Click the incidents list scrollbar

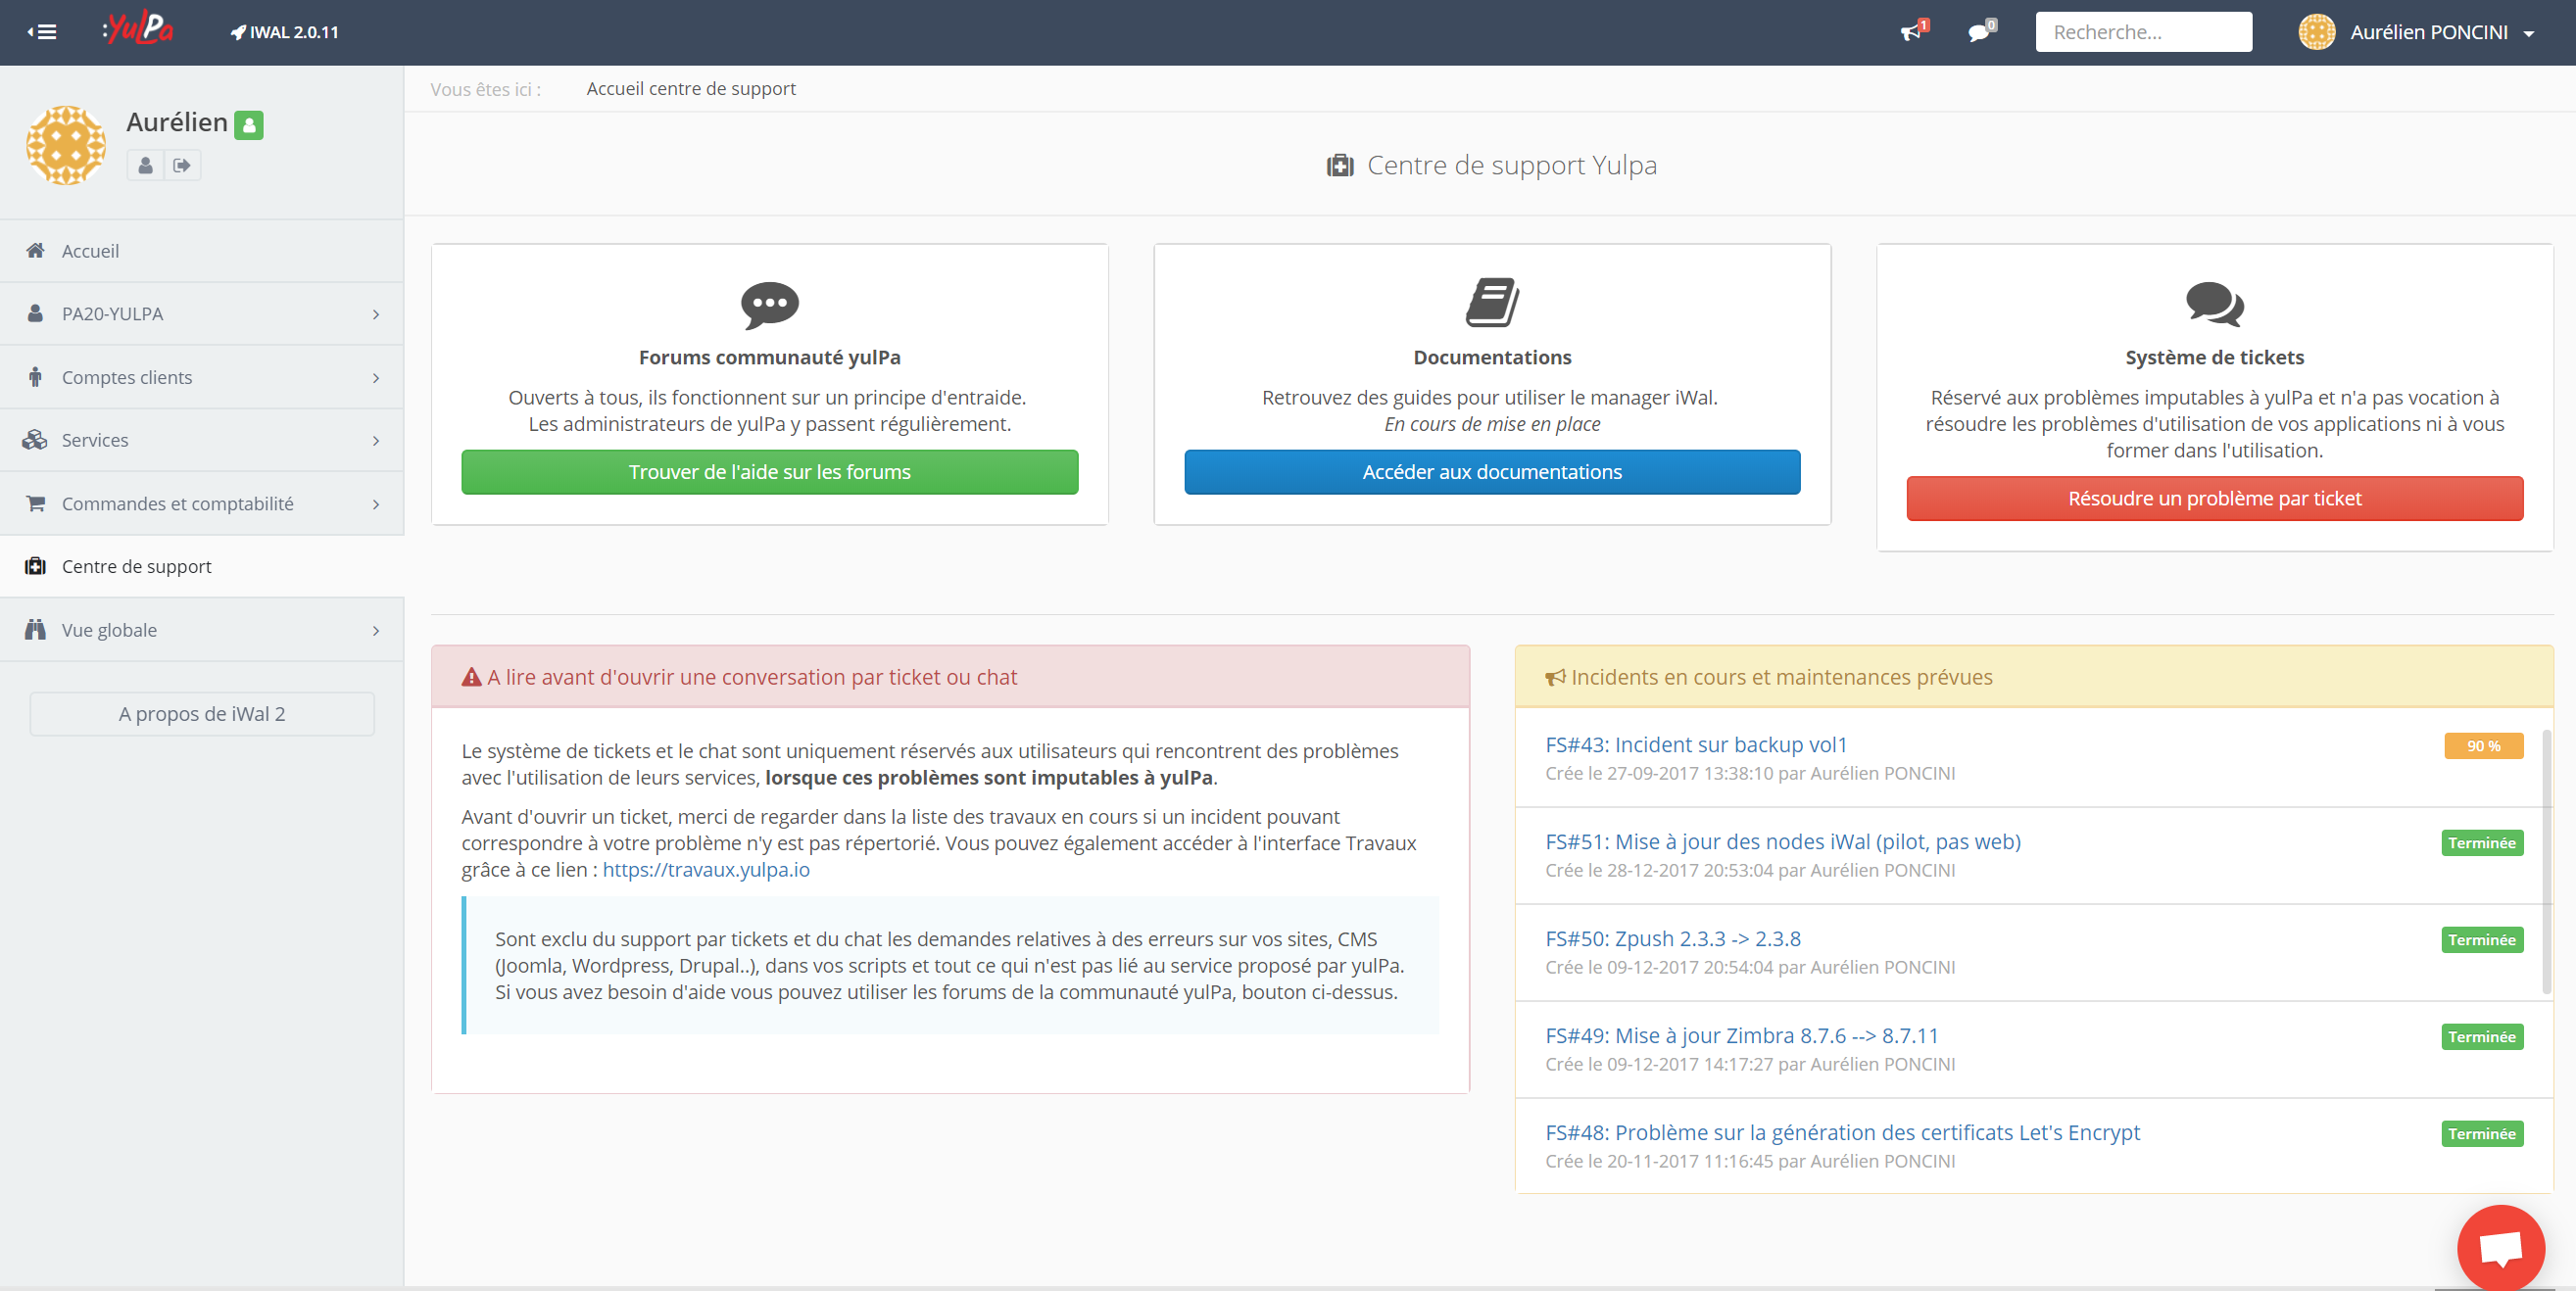(2546, 862)
